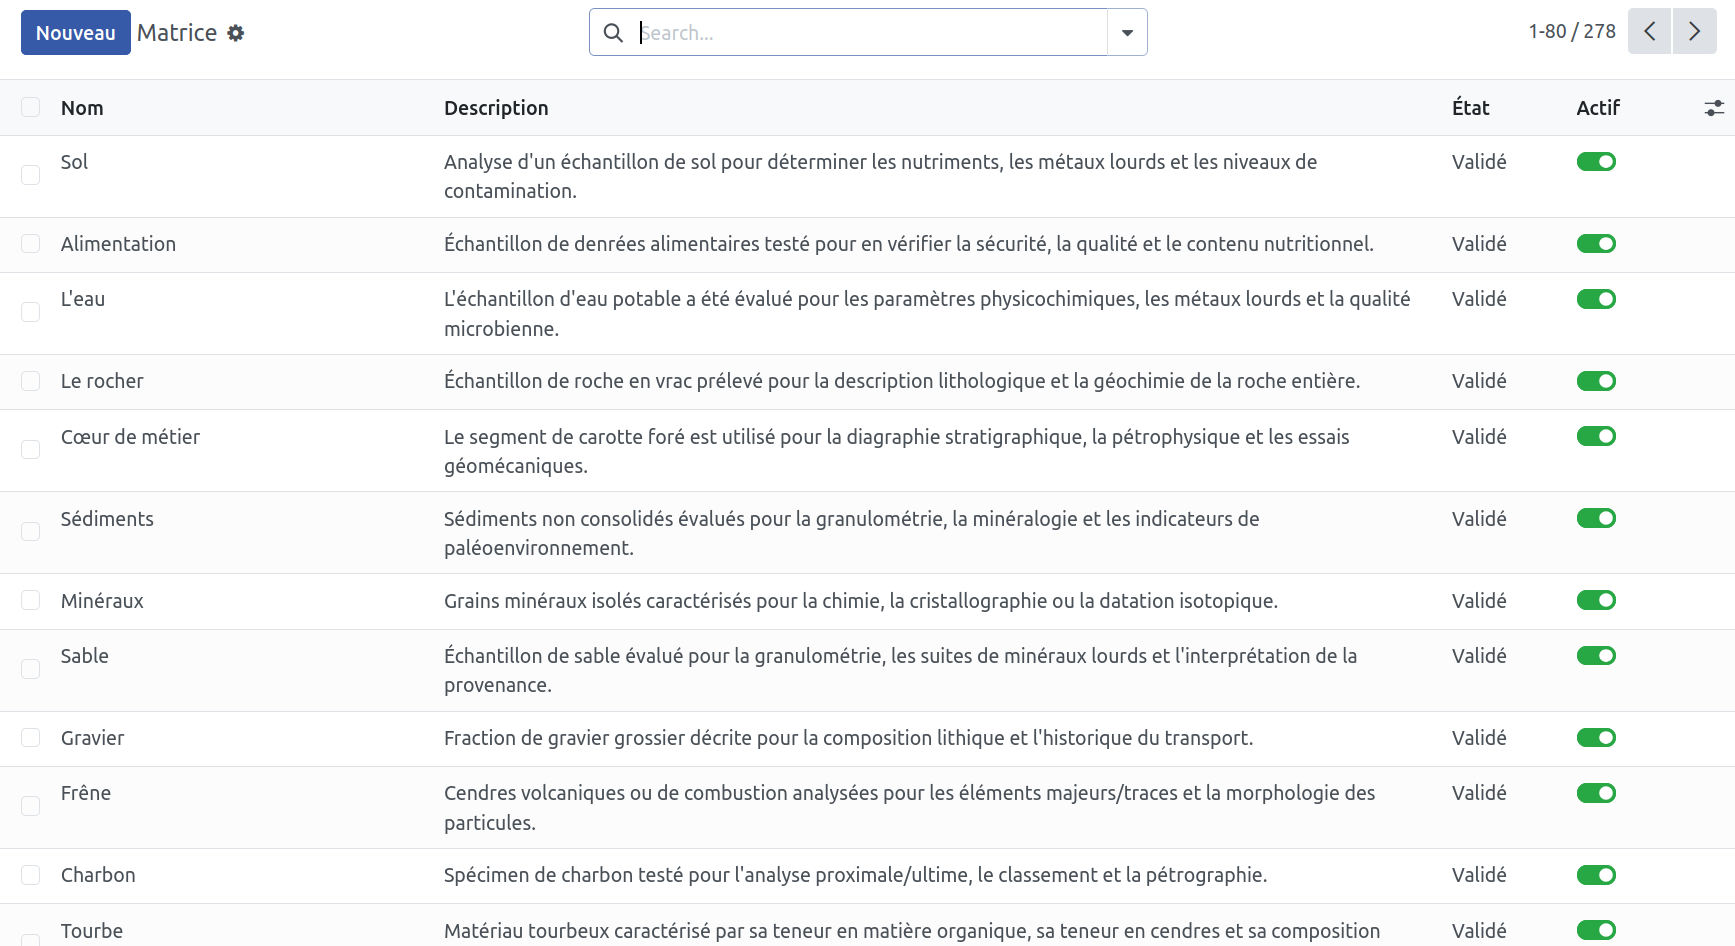Image resolution: width=1735 pixels, height=946 pixels.
Task: Click the Minéraux description about cristallographie
Action: click(x=861, y=601)
